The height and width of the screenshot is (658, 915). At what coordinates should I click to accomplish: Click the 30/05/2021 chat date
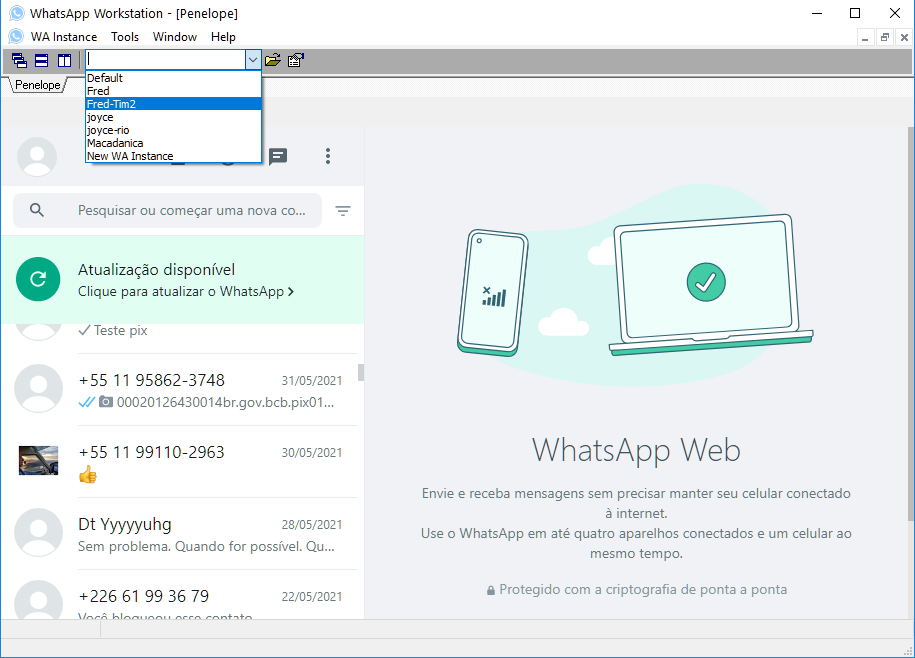(312, 453)
